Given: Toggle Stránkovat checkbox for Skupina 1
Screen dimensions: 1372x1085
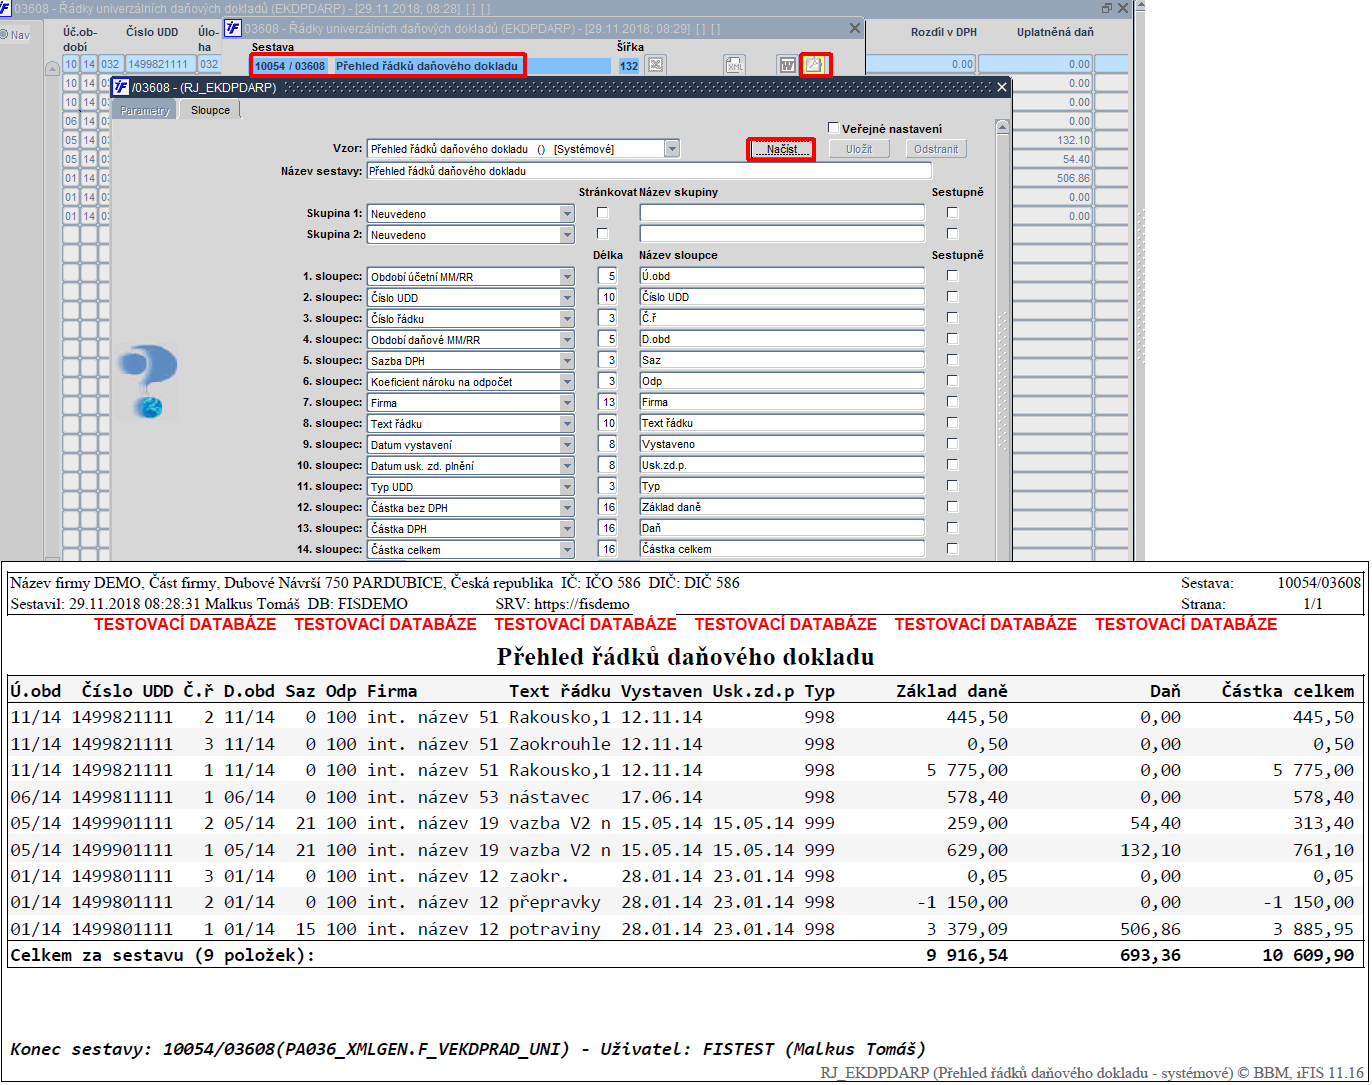Looking at the screenshot, I should 602,213.
